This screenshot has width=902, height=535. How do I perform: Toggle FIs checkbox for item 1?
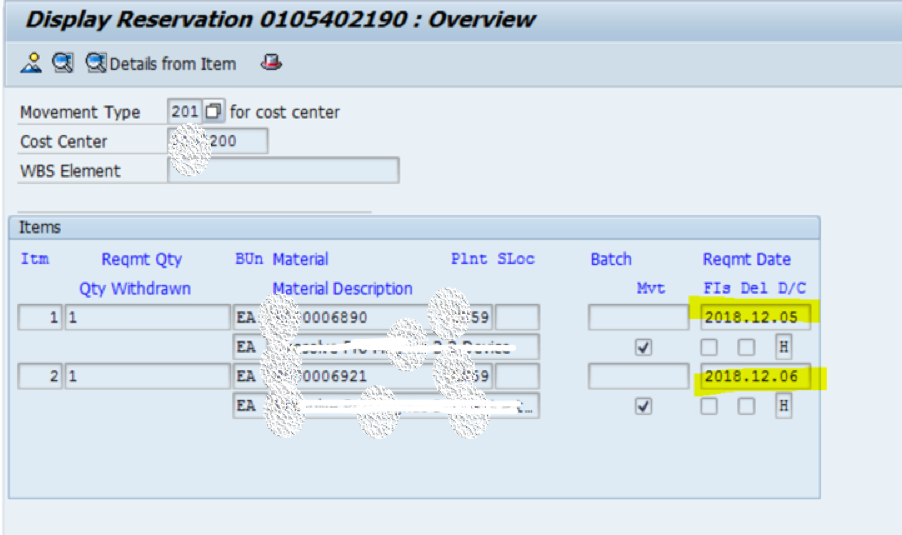click(x=709, y=347)
